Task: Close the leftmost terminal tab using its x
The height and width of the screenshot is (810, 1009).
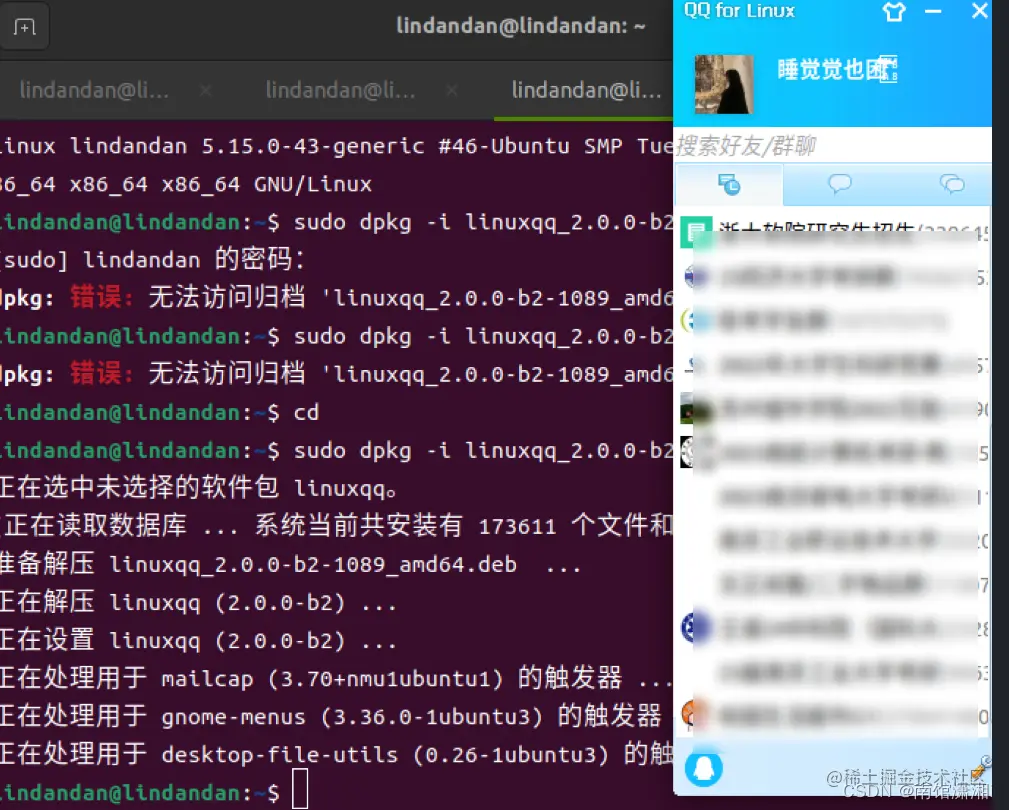Action: point(206,91)
